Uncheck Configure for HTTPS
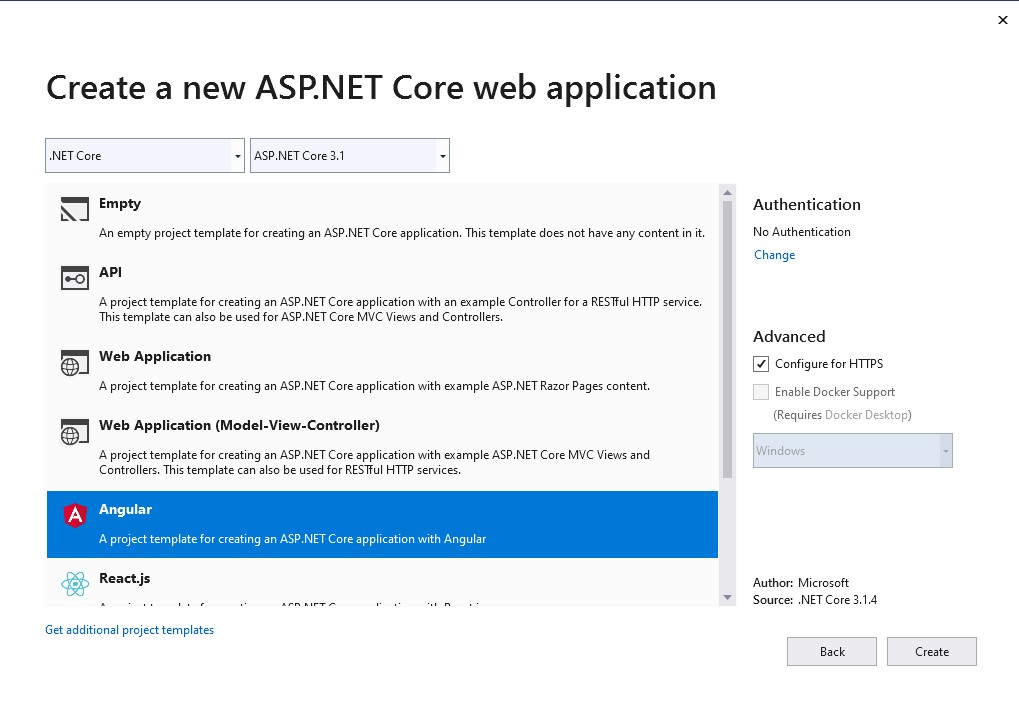The height and width of the screenshot is (706, 1019). pos(762,364)
